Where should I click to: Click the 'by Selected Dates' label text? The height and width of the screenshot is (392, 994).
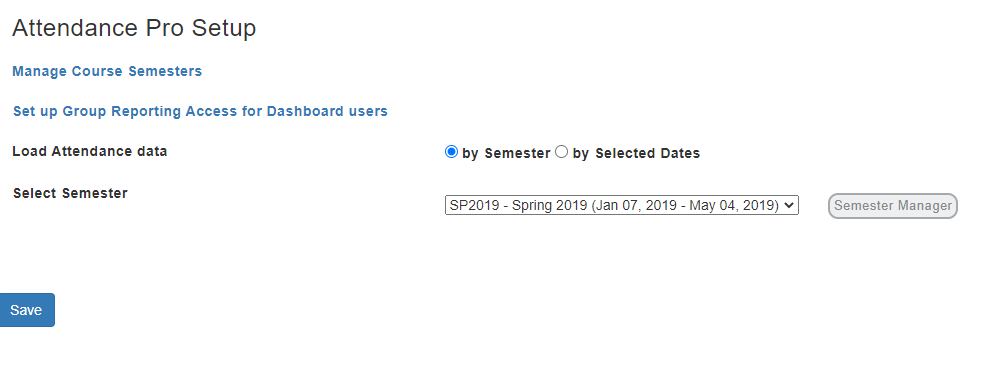(636, 153)
